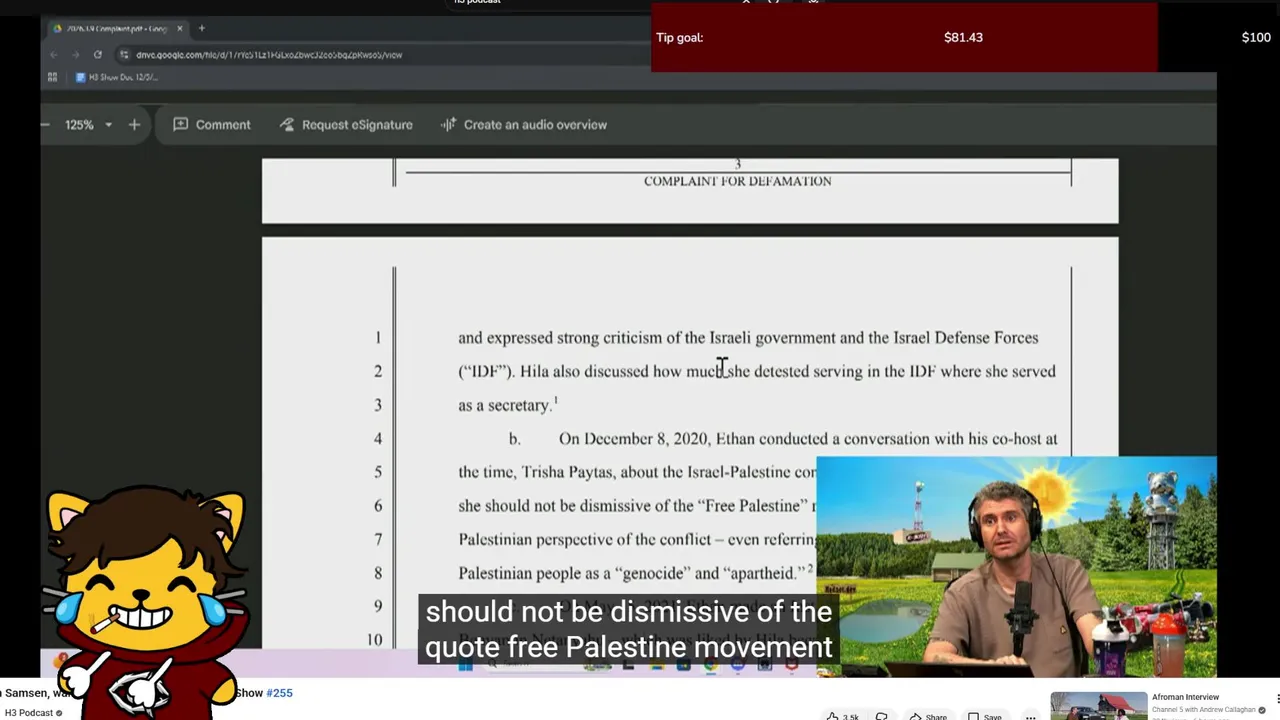Click the 'COMPLAINT FOR DEFAMATION' footer text

(x=737, y=181)
